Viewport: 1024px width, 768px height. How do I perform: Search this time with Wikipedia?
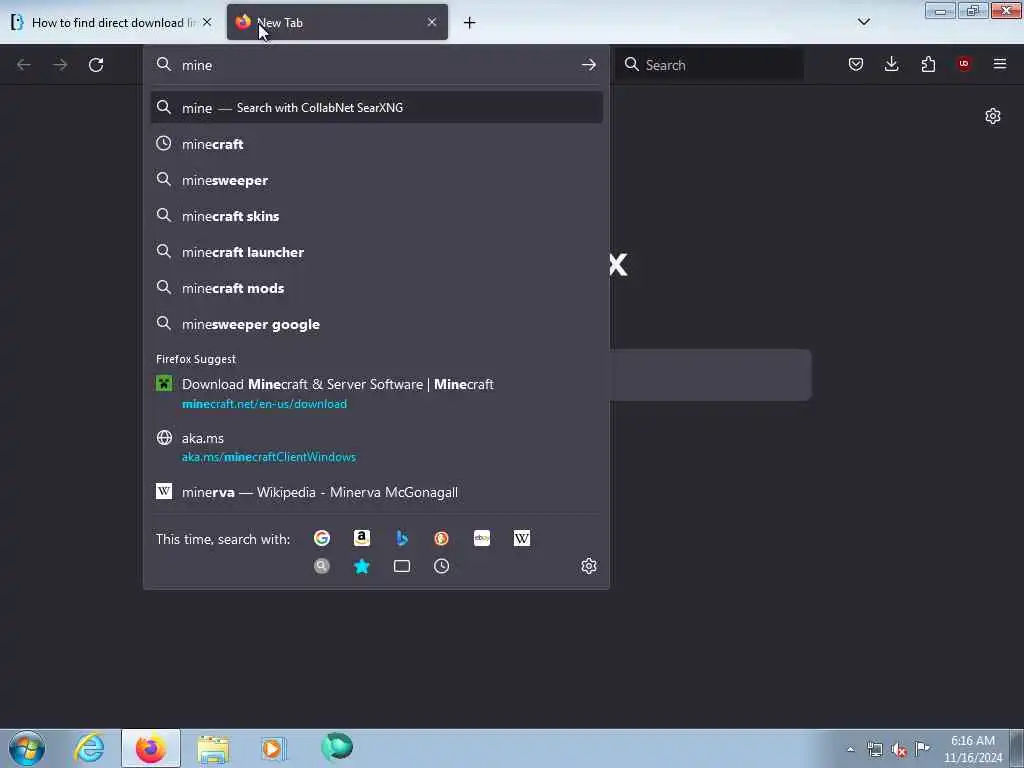(x=522, y=538)
